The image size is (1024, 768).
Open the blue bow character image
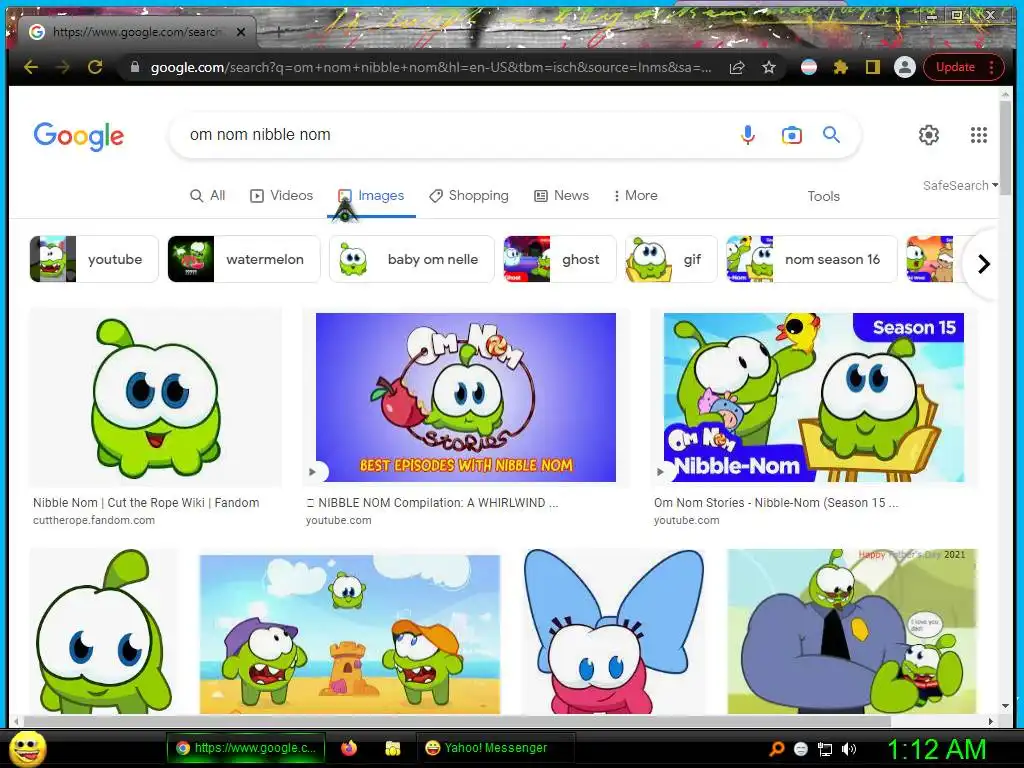pos(615,632)
